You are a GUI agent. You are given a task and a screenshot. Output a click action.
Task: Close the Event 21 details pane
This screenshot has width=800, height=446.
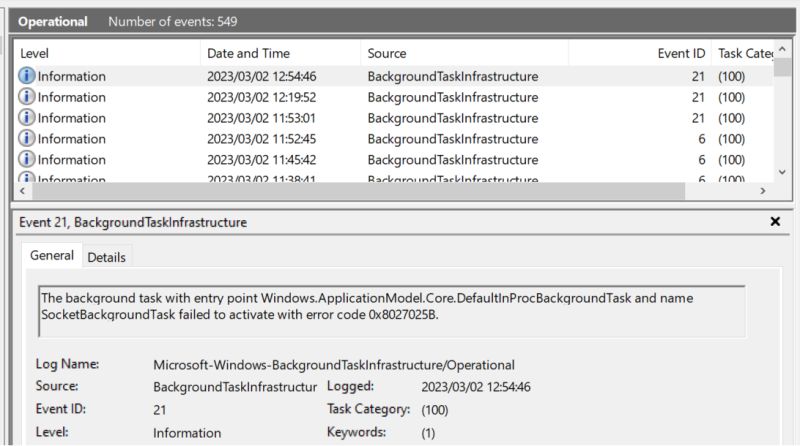click(775, 221)
